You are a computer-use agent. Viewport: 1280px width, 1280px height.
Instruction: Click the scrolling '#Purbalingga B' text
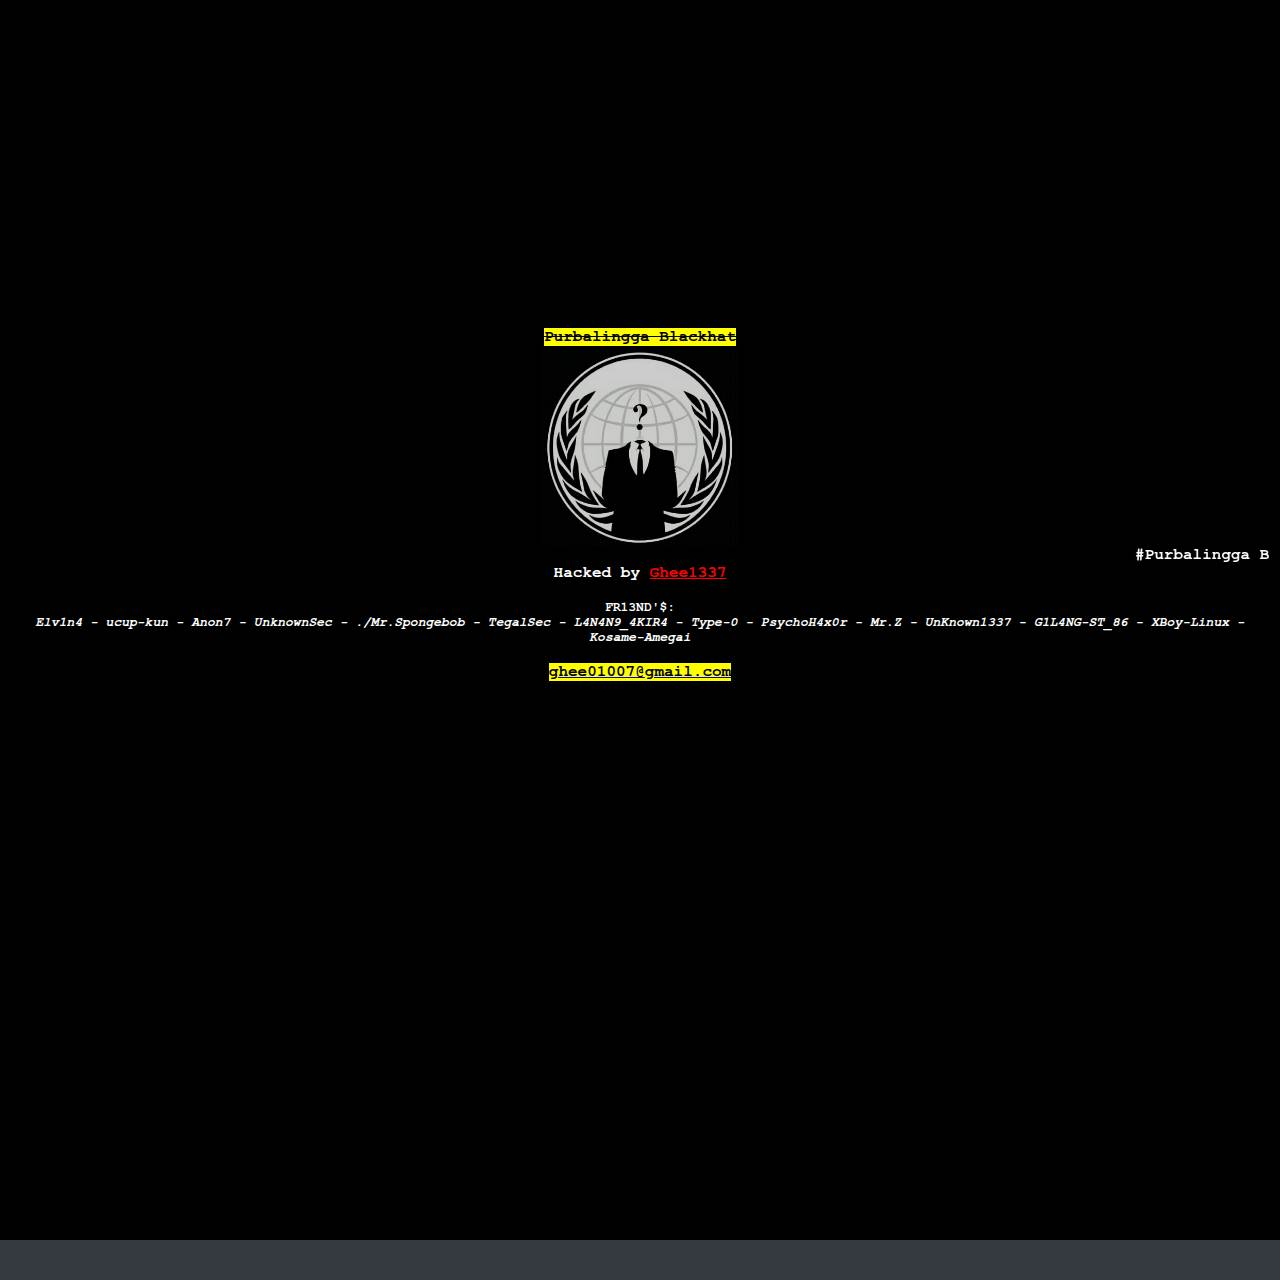1203,555
